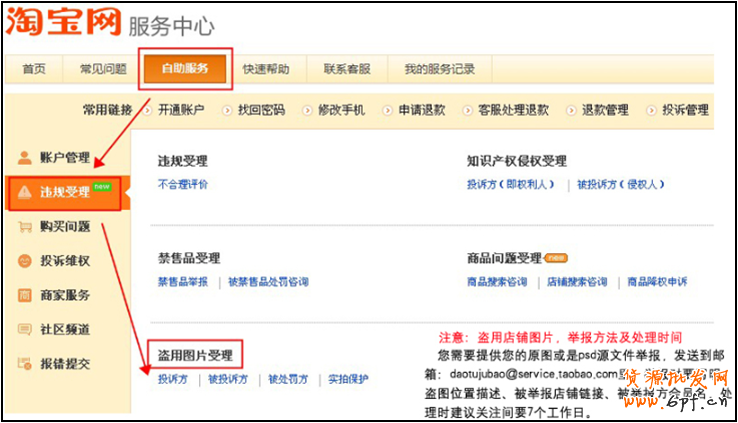Click the 购买问题 cart icon in sidebar

[x=25, y=227]
